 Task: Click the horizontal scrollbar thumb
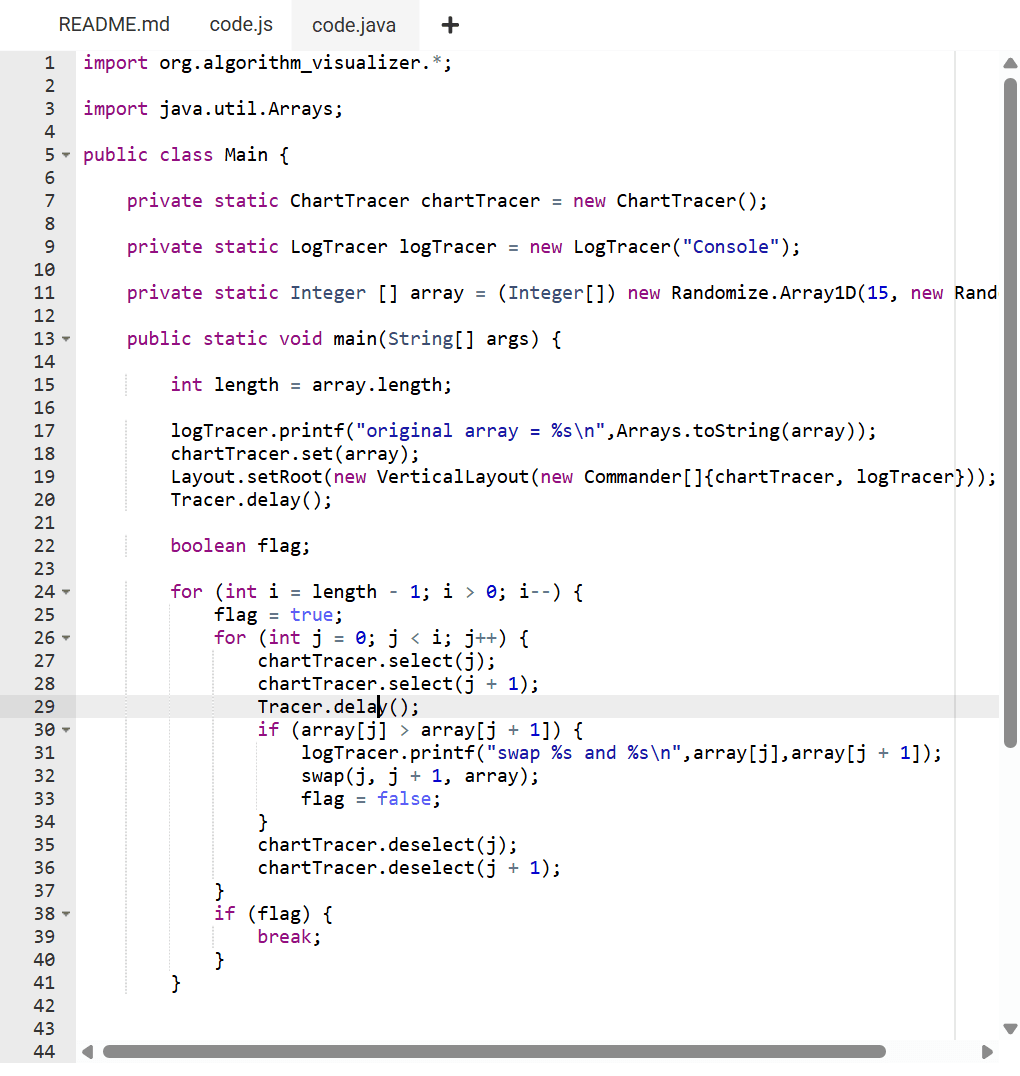coord(494,1052)
